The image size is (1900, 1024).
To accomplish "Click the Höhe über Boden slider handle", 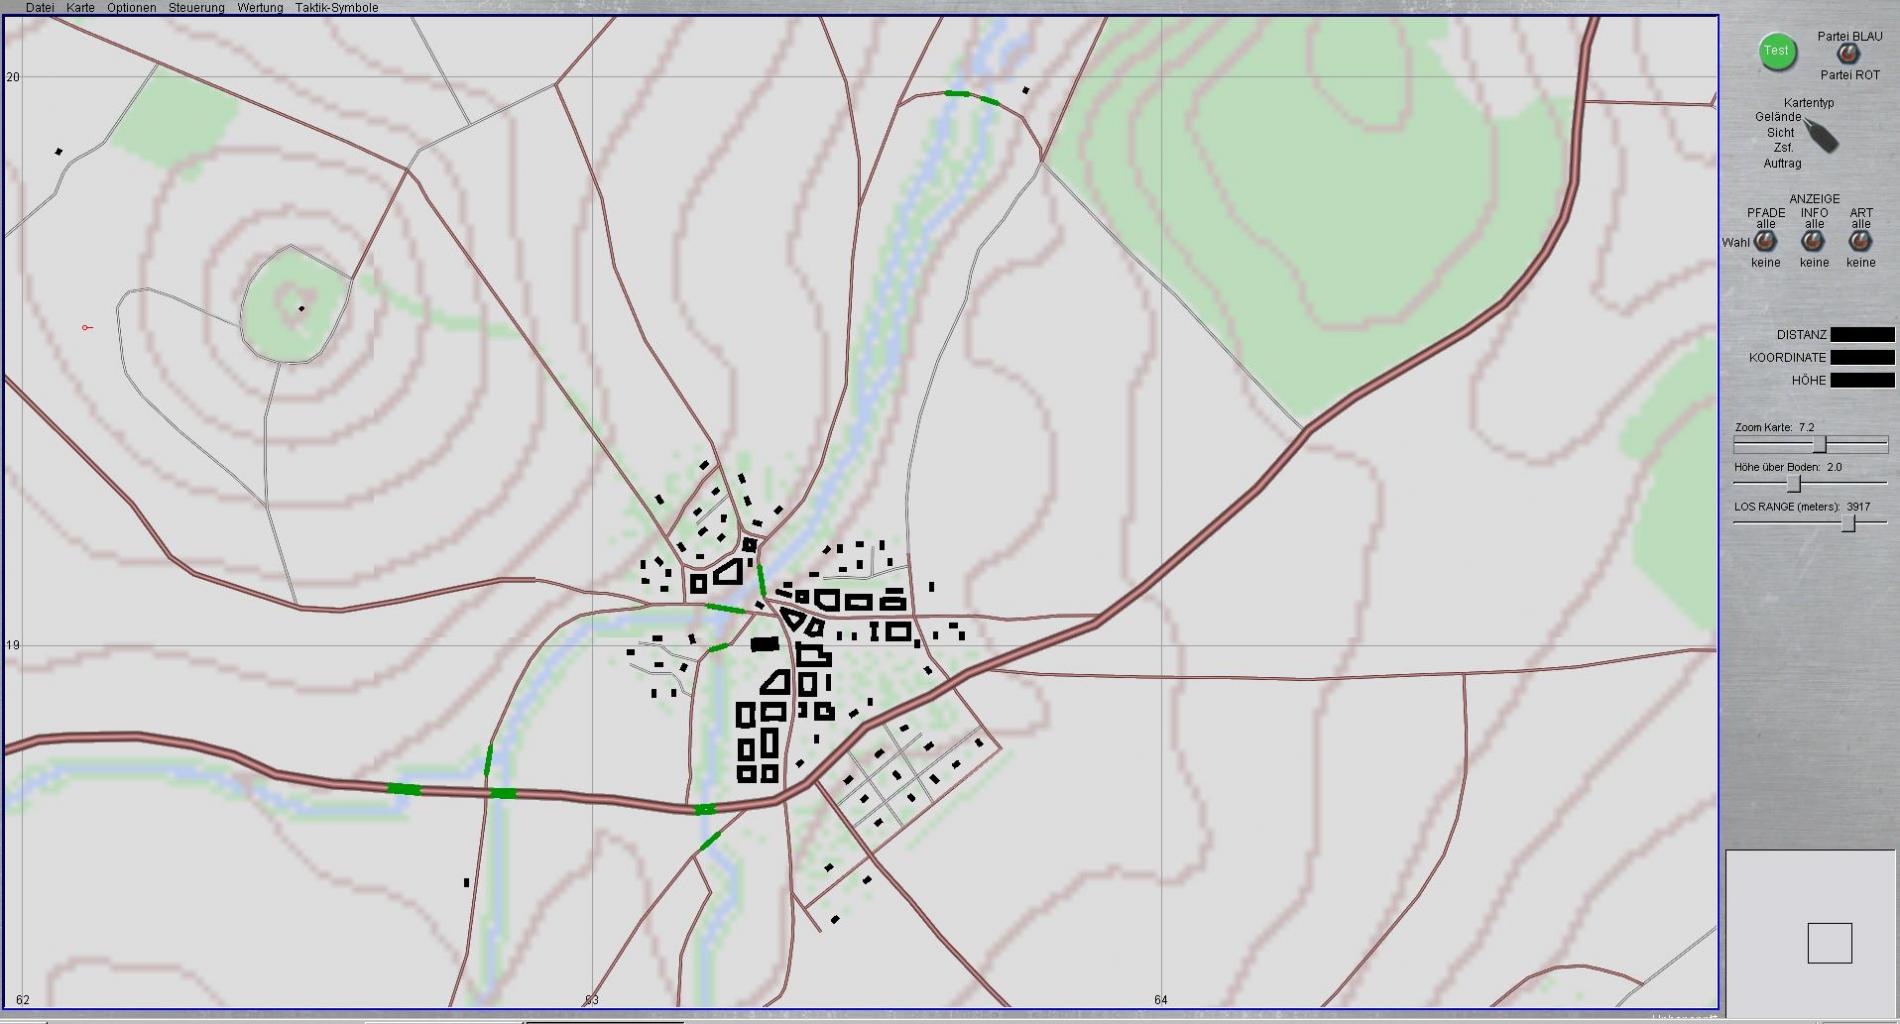I will pos(1794,484).
